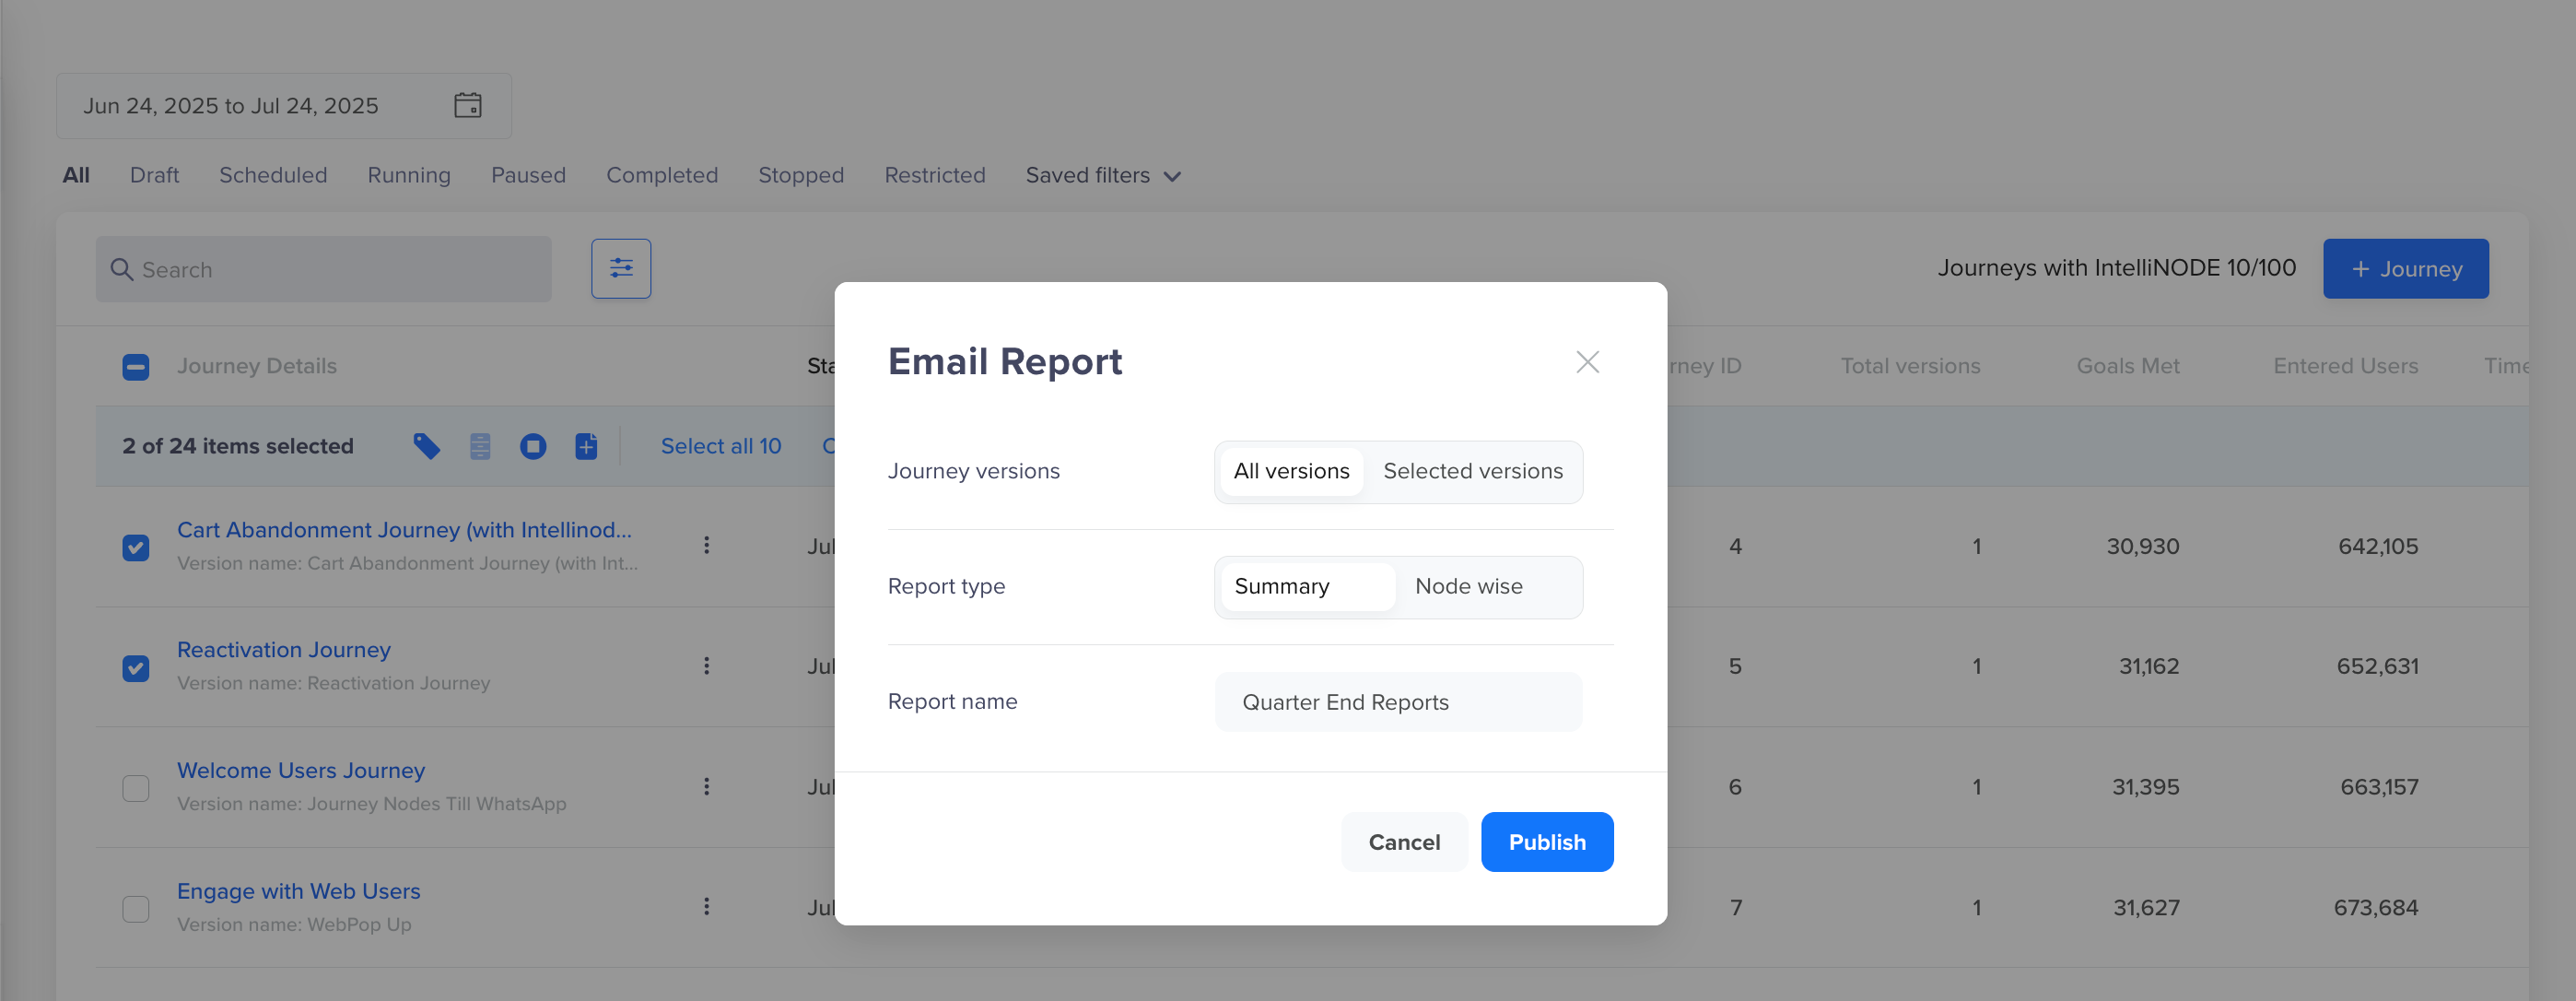
Task: Expand the Saved filters dropdown
Action: [1101, 175]
